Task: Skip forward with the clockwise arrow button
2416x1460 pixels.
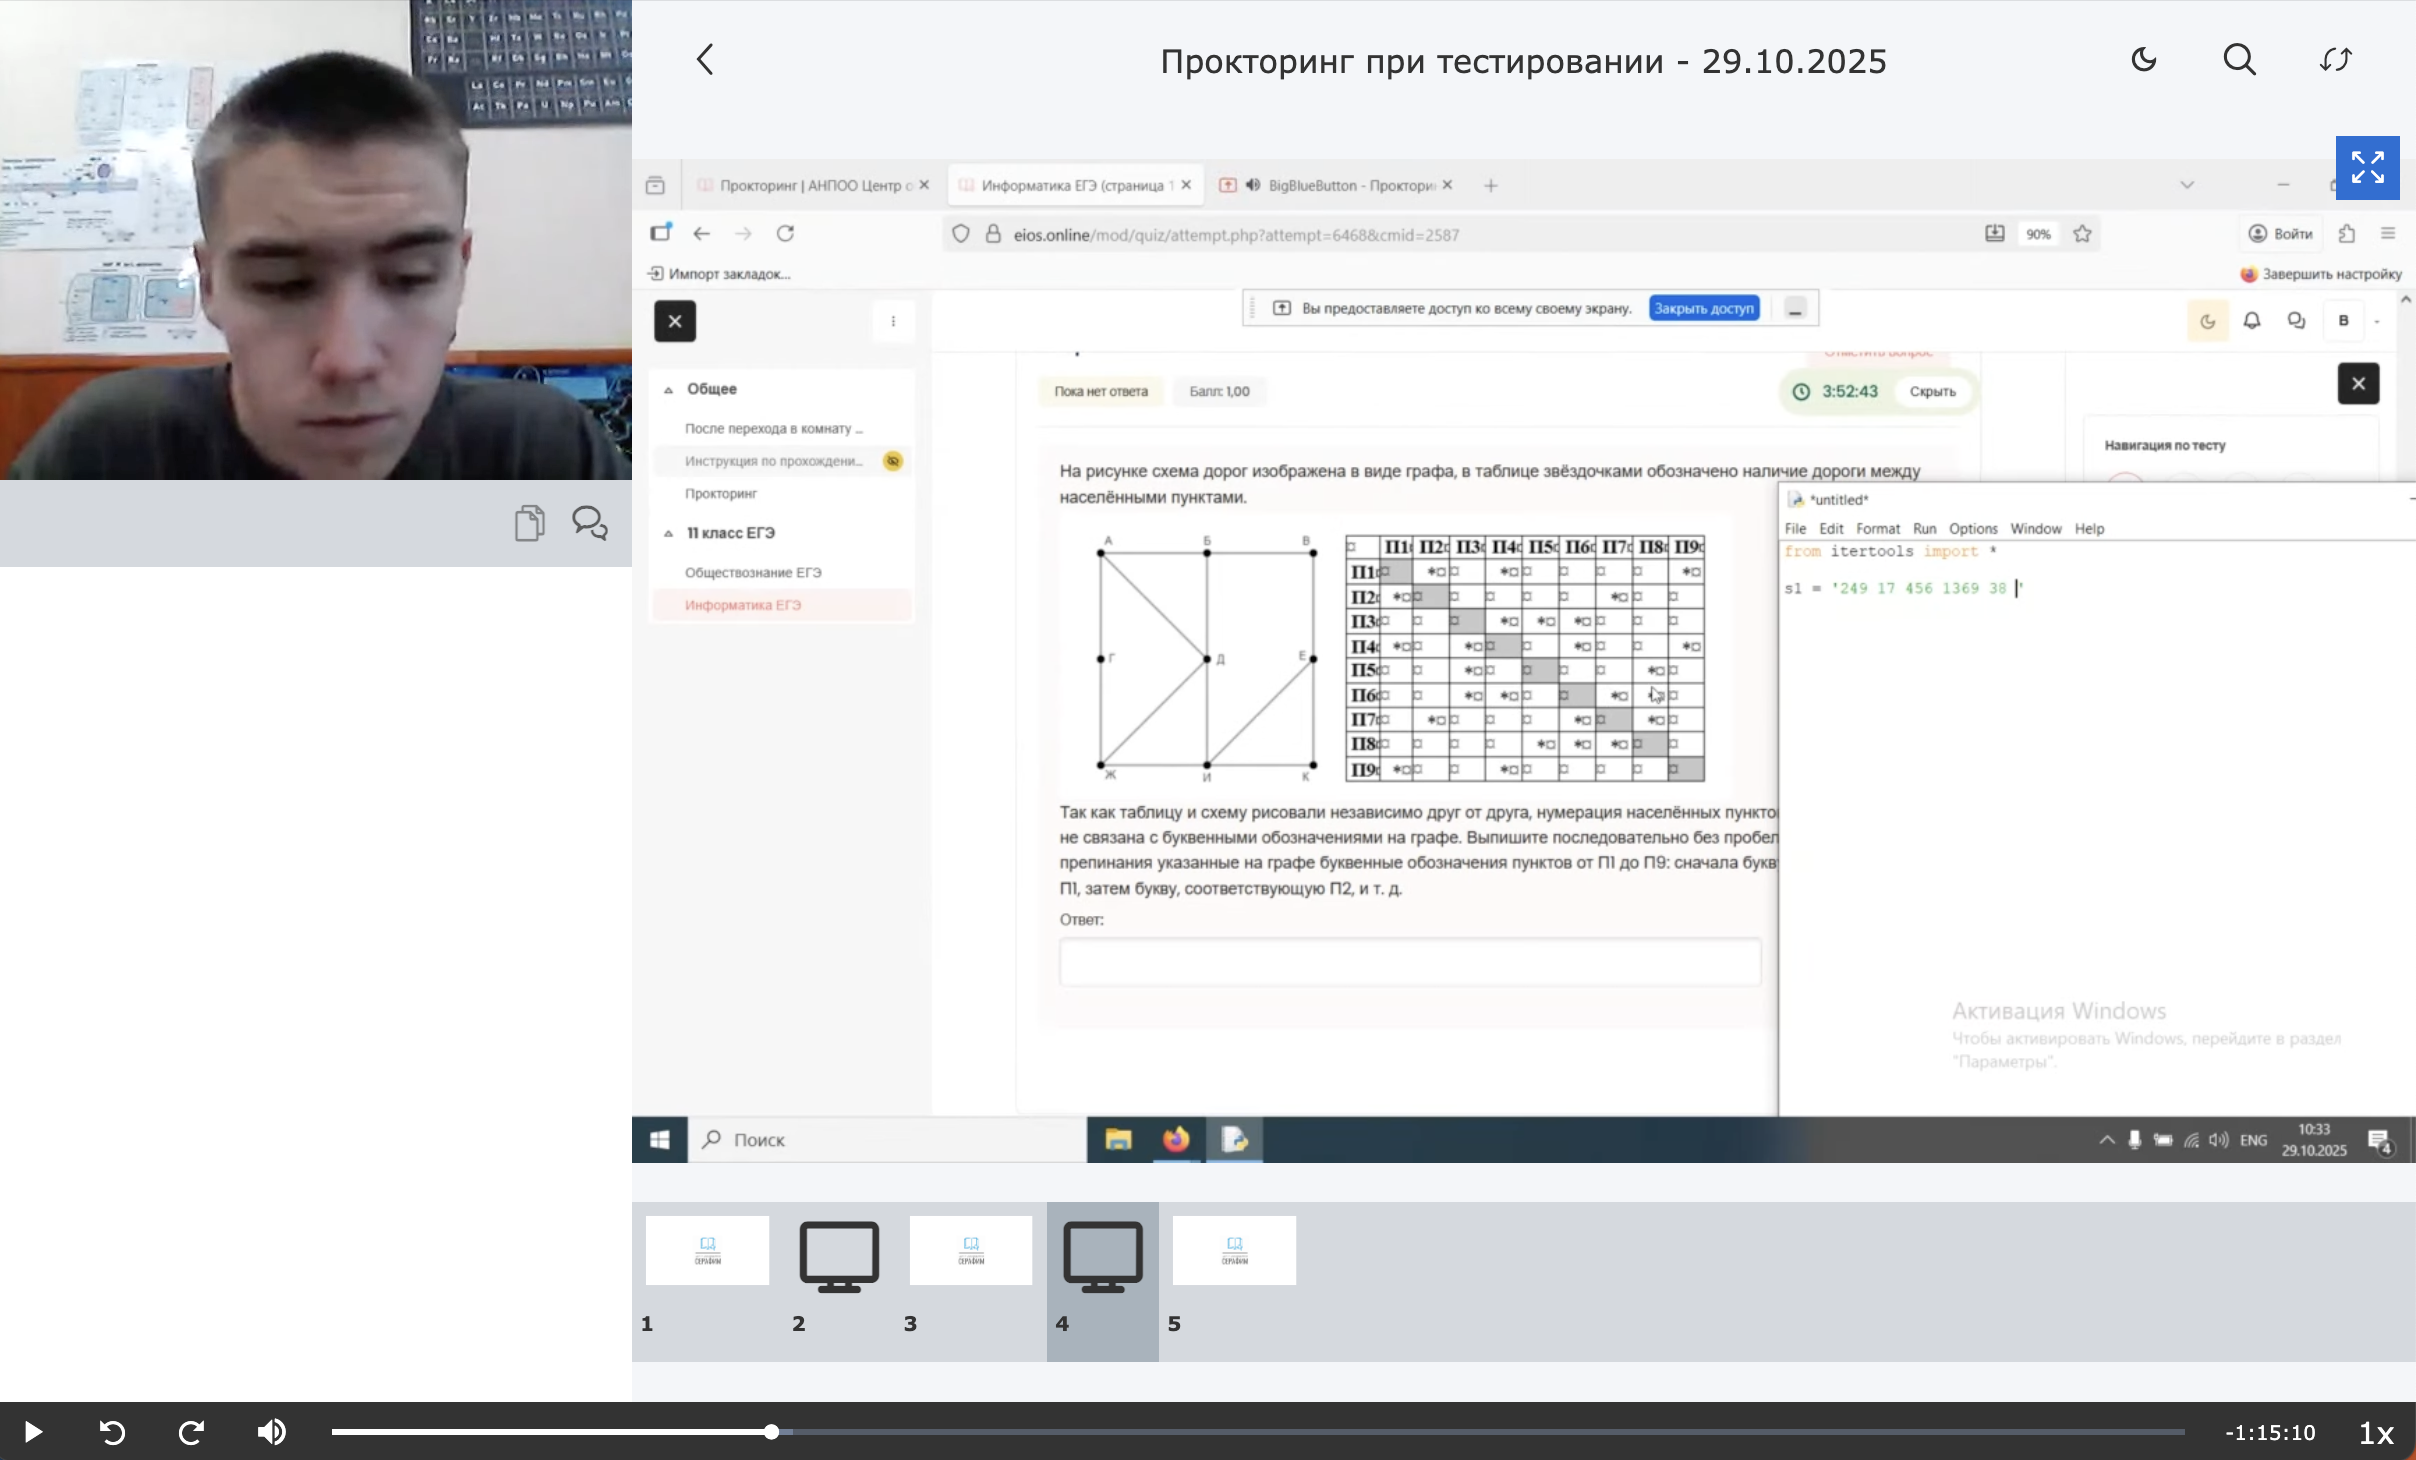Action: (x=191, y=1432)
